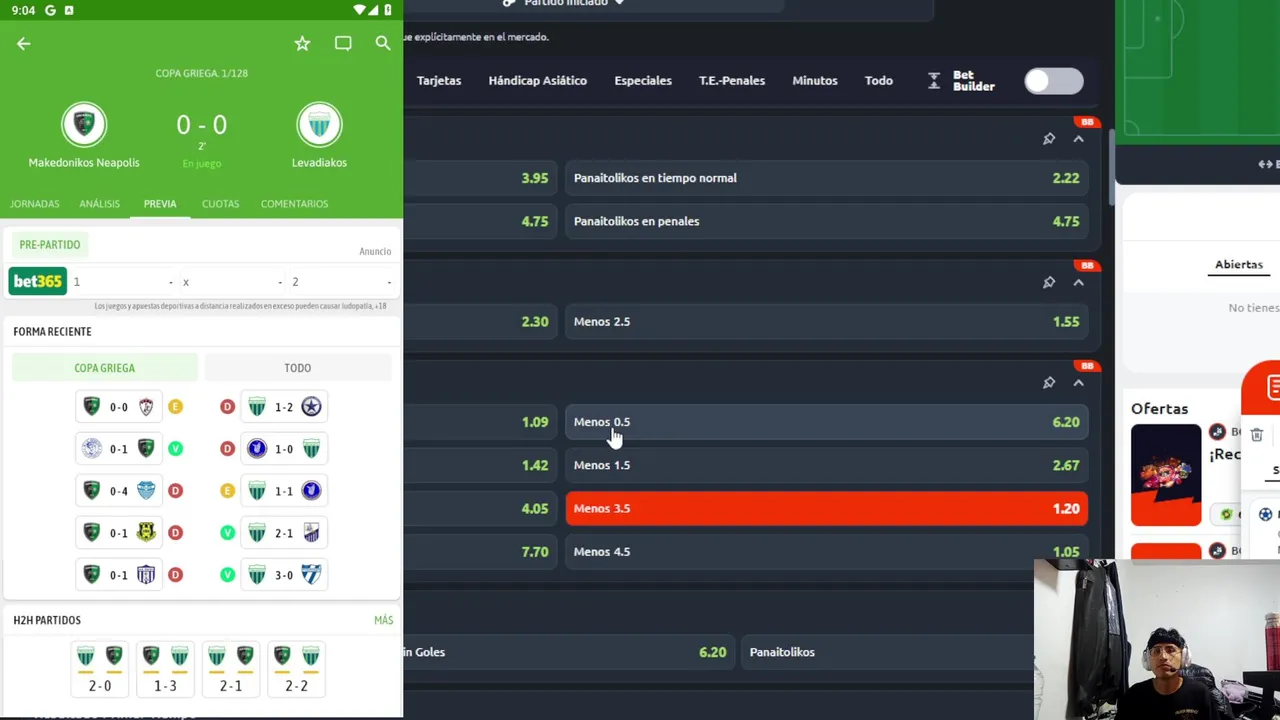Pin the Panaitolikos en tiempo normal market
This screenshot has width=1280, height=720.
1049,139
